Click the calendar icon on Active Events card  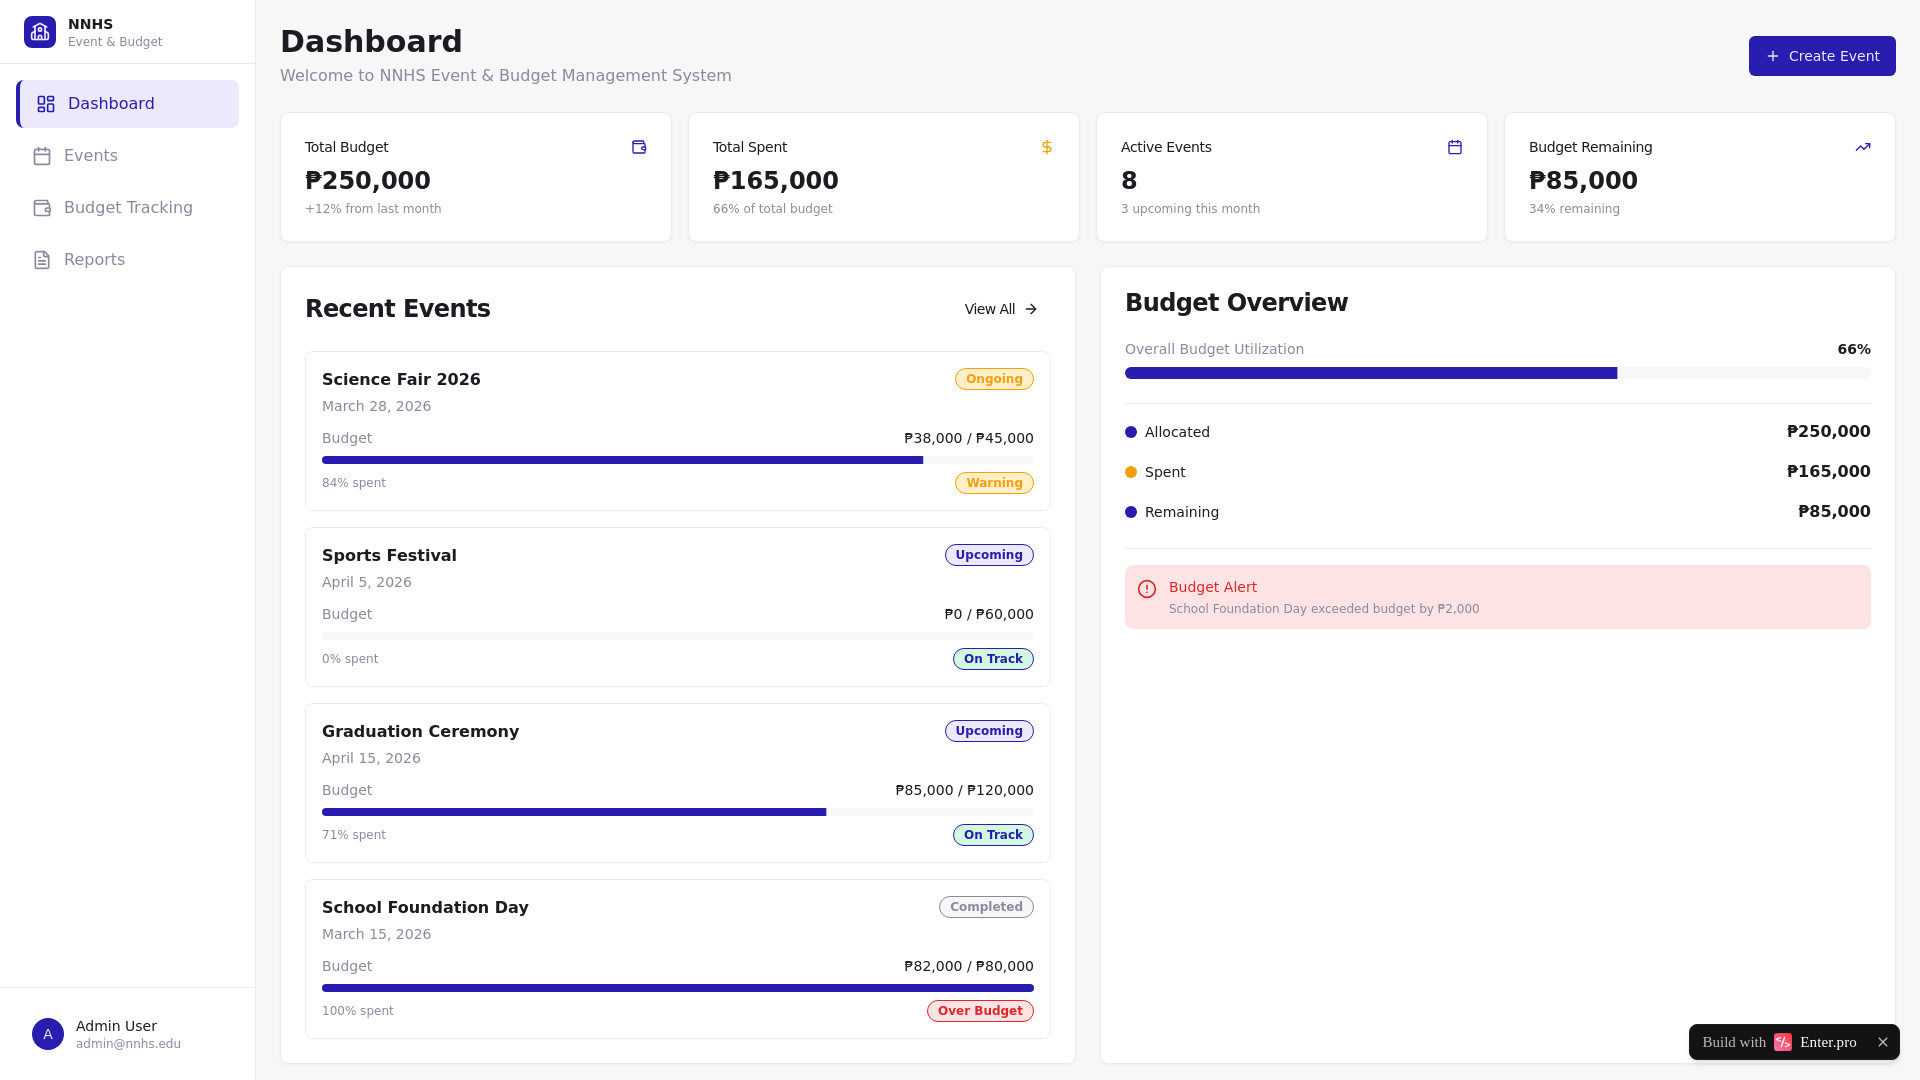pos(1455,147)
